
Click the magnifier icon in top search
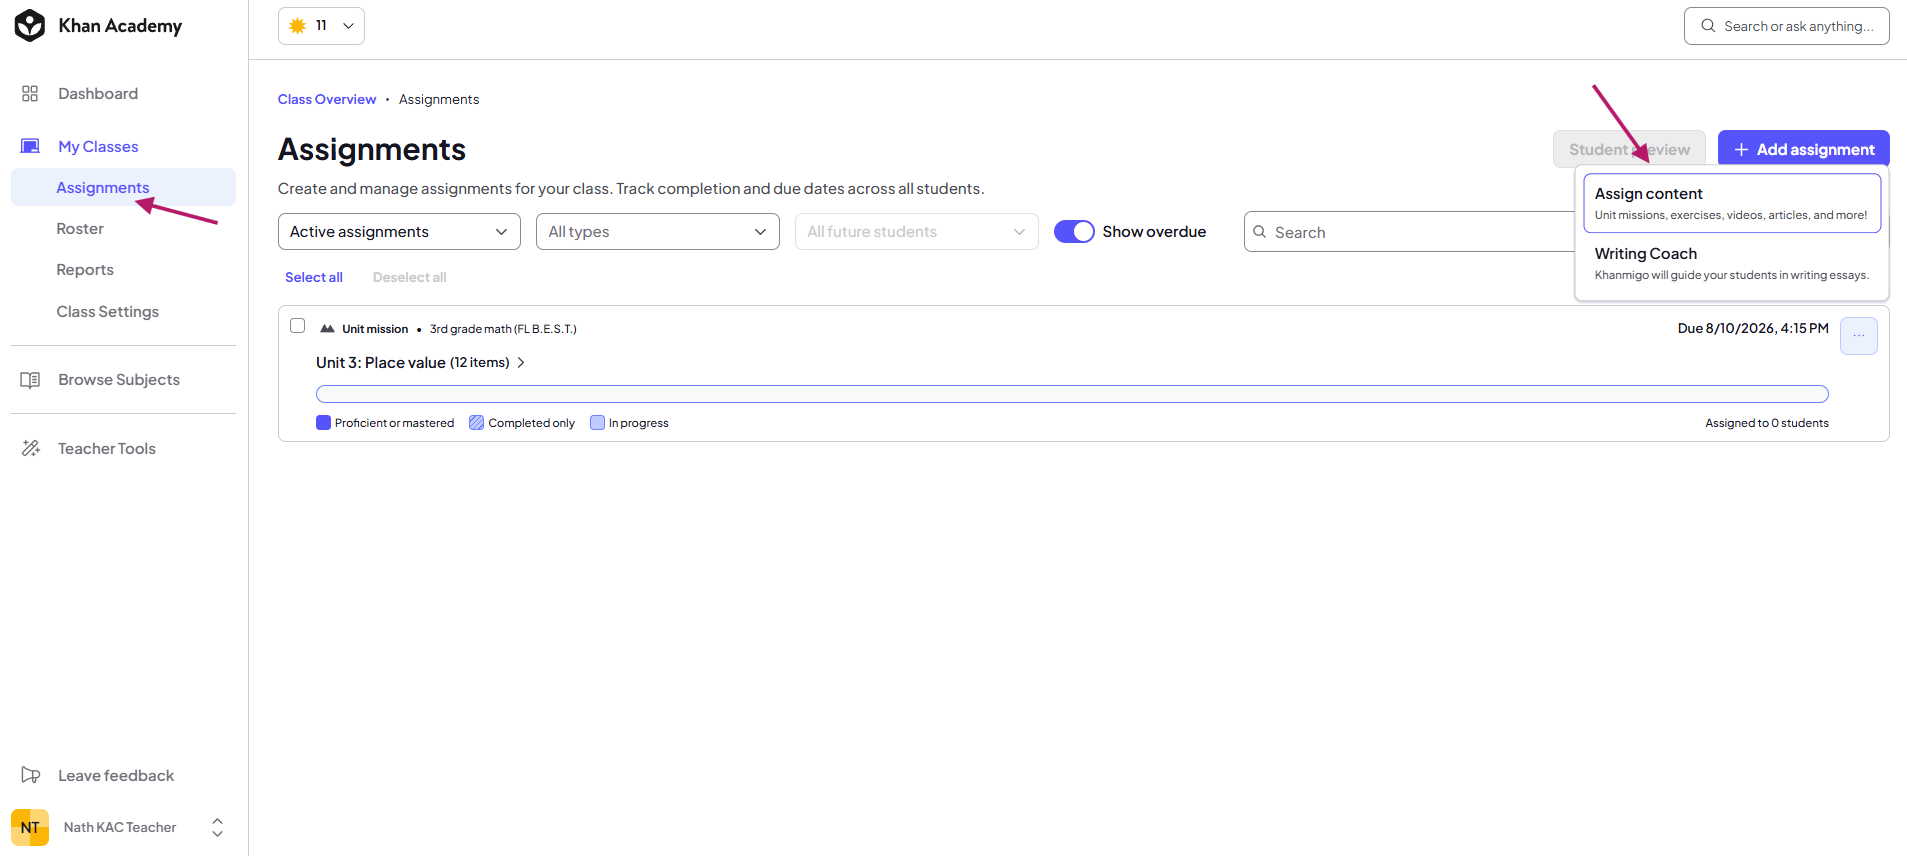1708,26
